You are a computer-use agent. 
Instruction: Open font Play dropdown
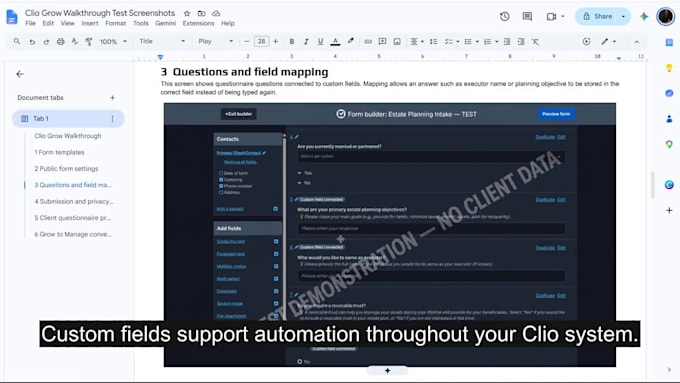(216, 42)
